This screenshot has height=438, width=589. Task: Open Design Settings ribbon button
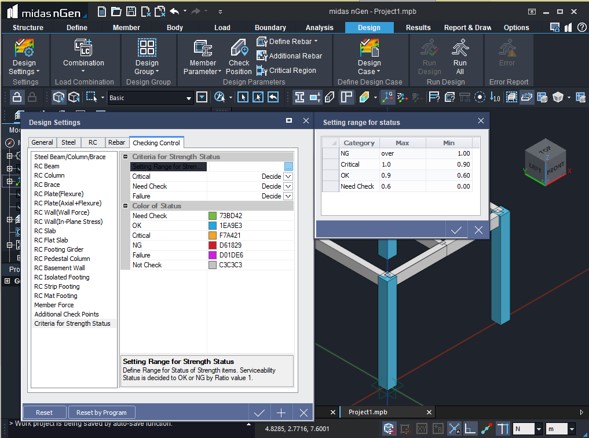pyautogui.click(x=24, y=57)
